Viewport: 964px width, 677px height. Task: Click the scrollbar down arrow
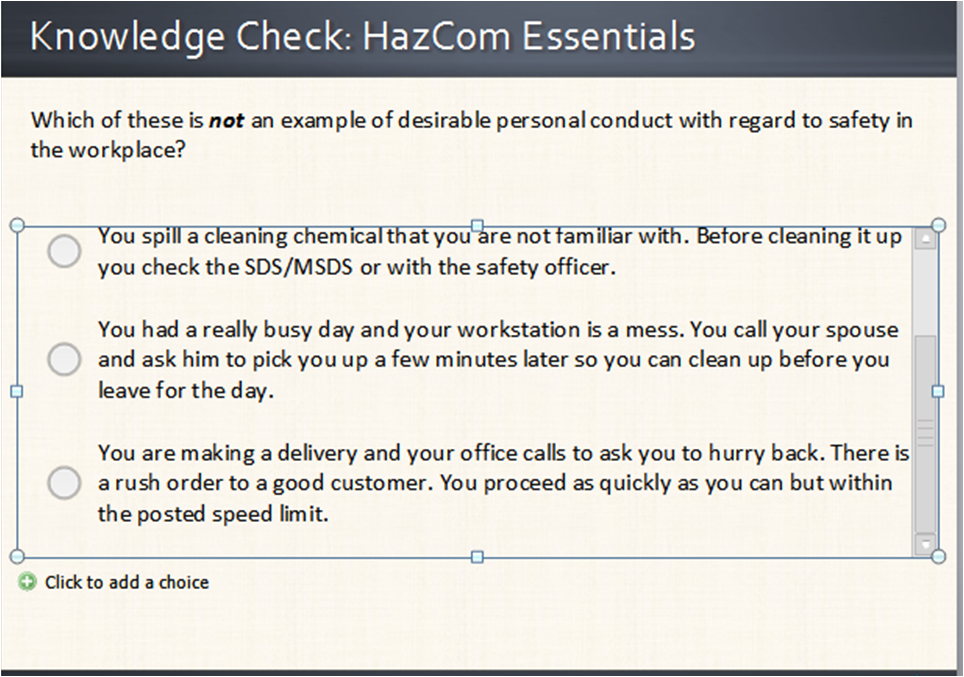tap(925, 544)
